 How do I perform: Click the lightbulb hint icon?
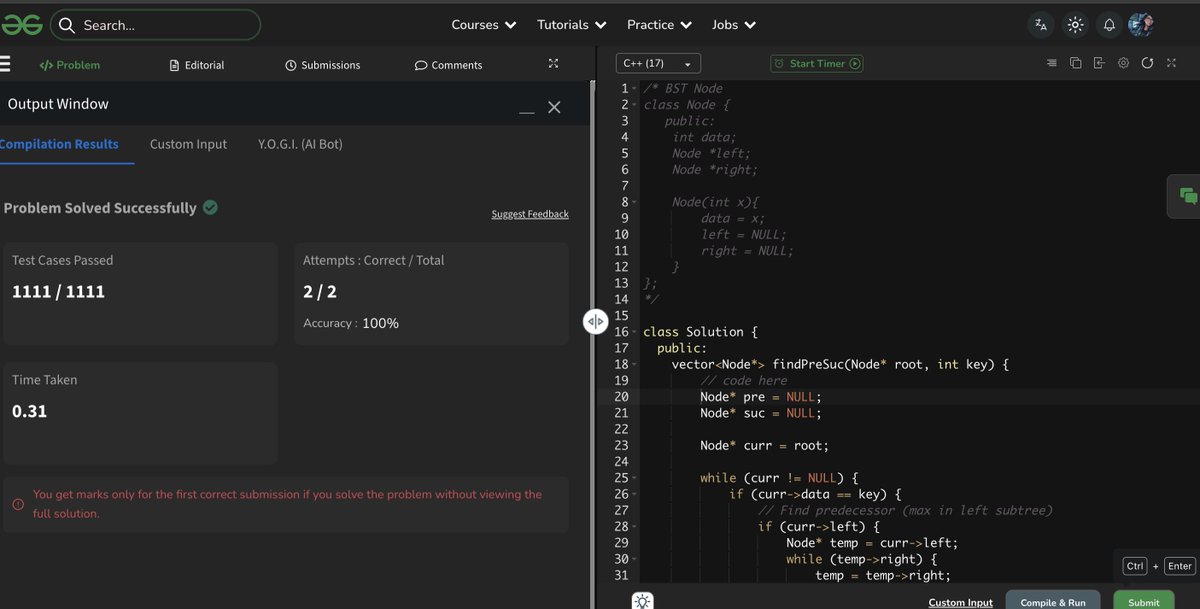pos(643,601)
